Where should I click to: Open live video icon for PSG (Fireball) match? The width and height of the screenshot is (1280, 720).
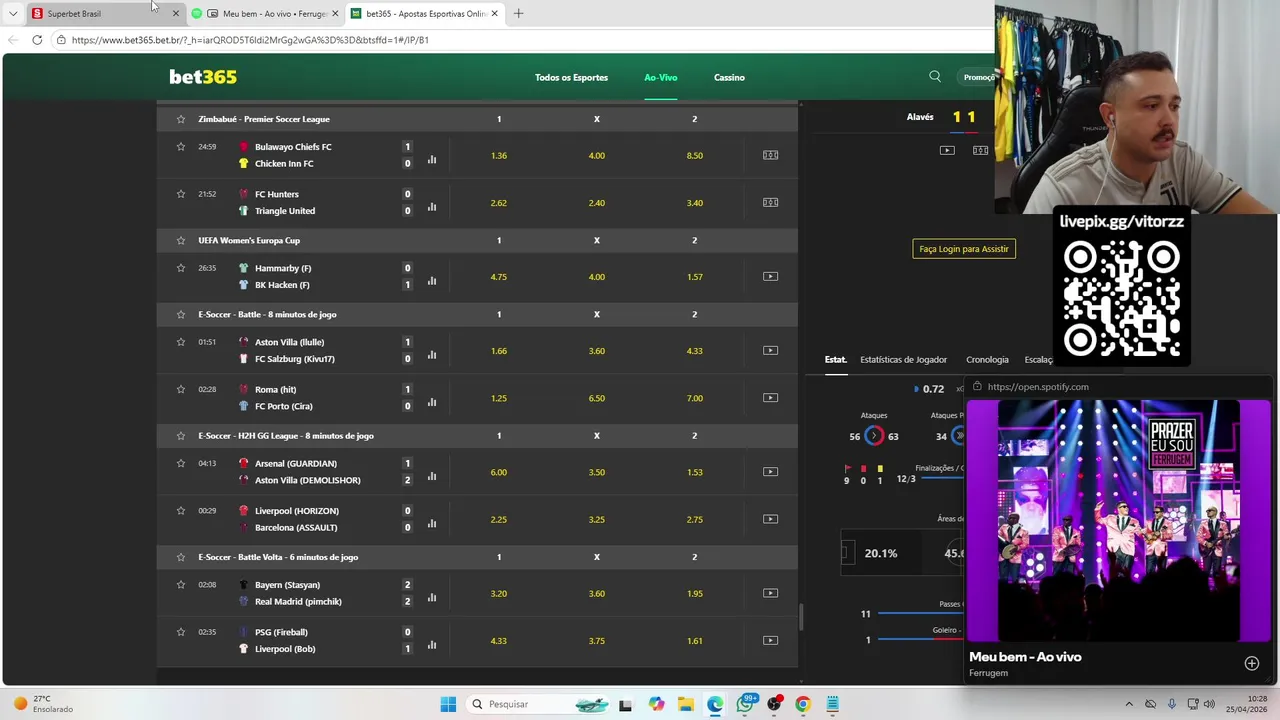[x=770, y=640]
